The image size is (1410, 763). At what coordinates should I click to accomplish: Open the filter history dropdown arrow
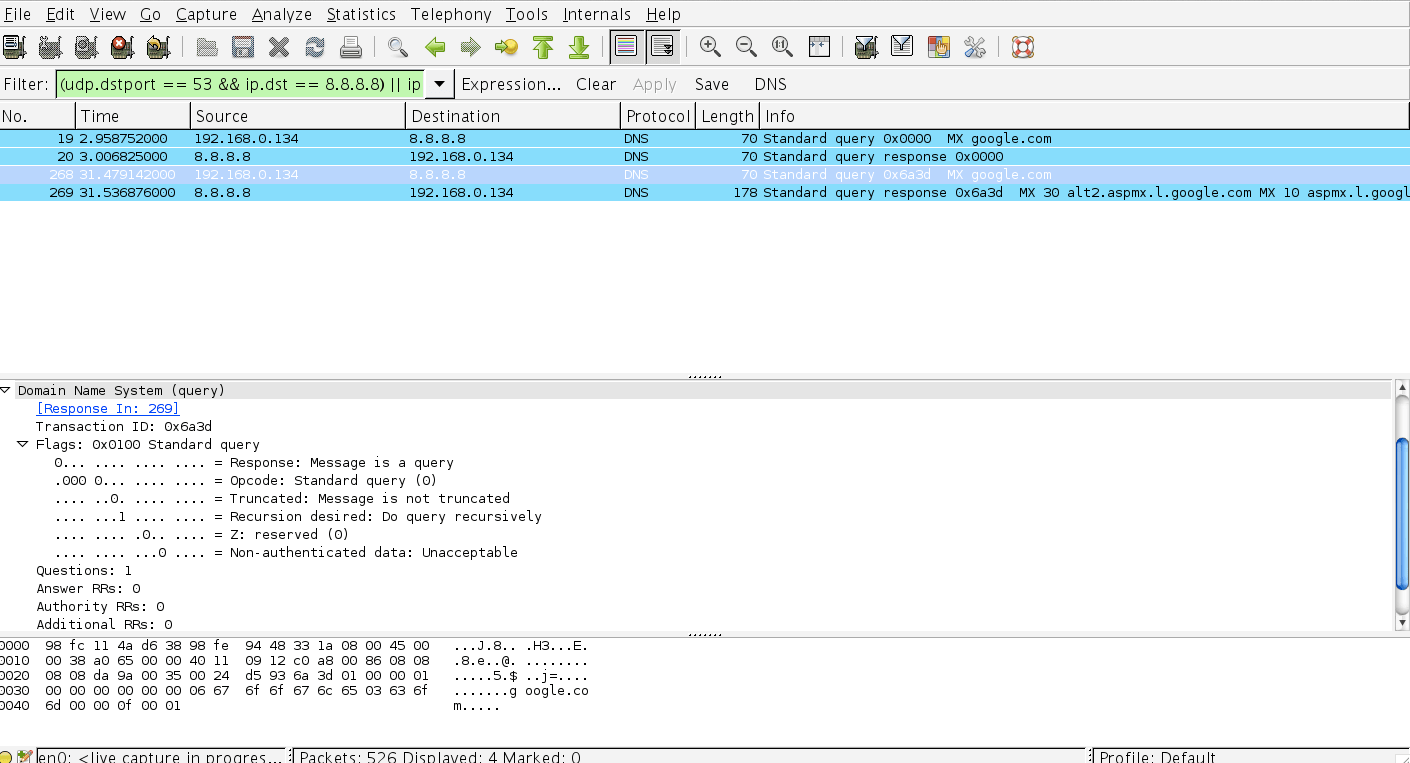tap(438, 84)
